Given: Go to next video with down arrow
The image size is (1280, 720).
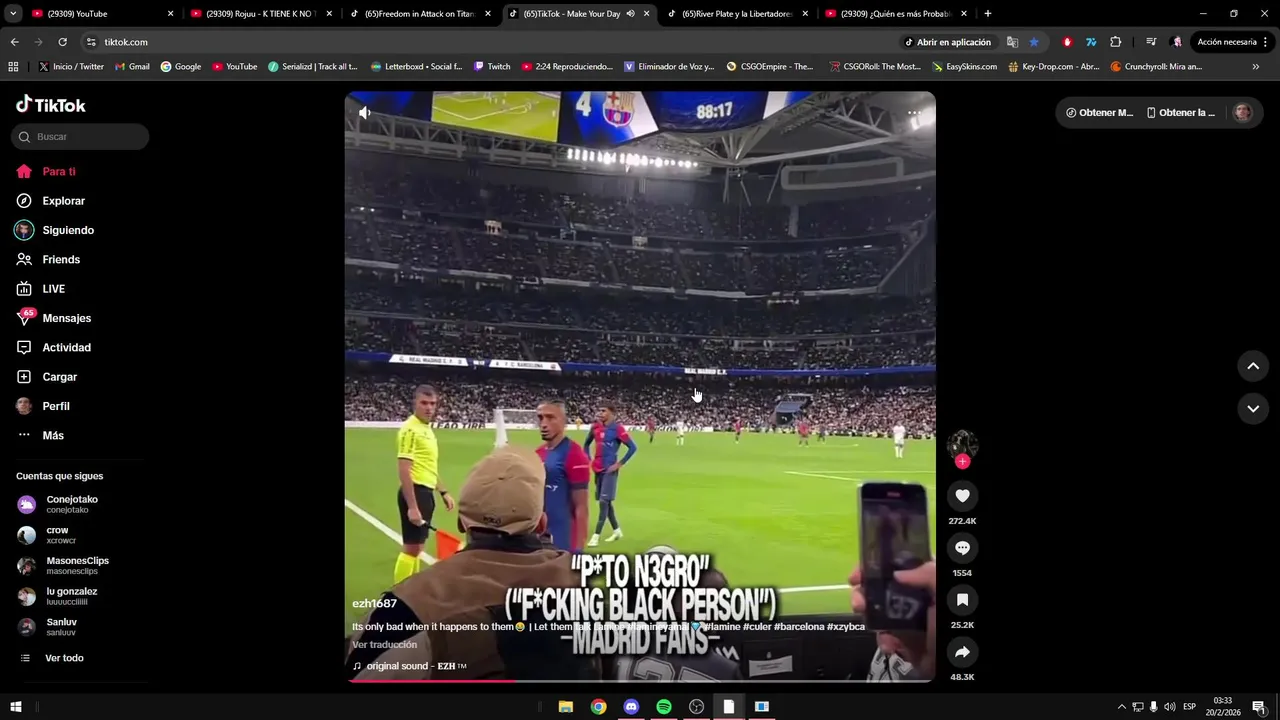Looking at the screenshot, I should coord(1252,408).
